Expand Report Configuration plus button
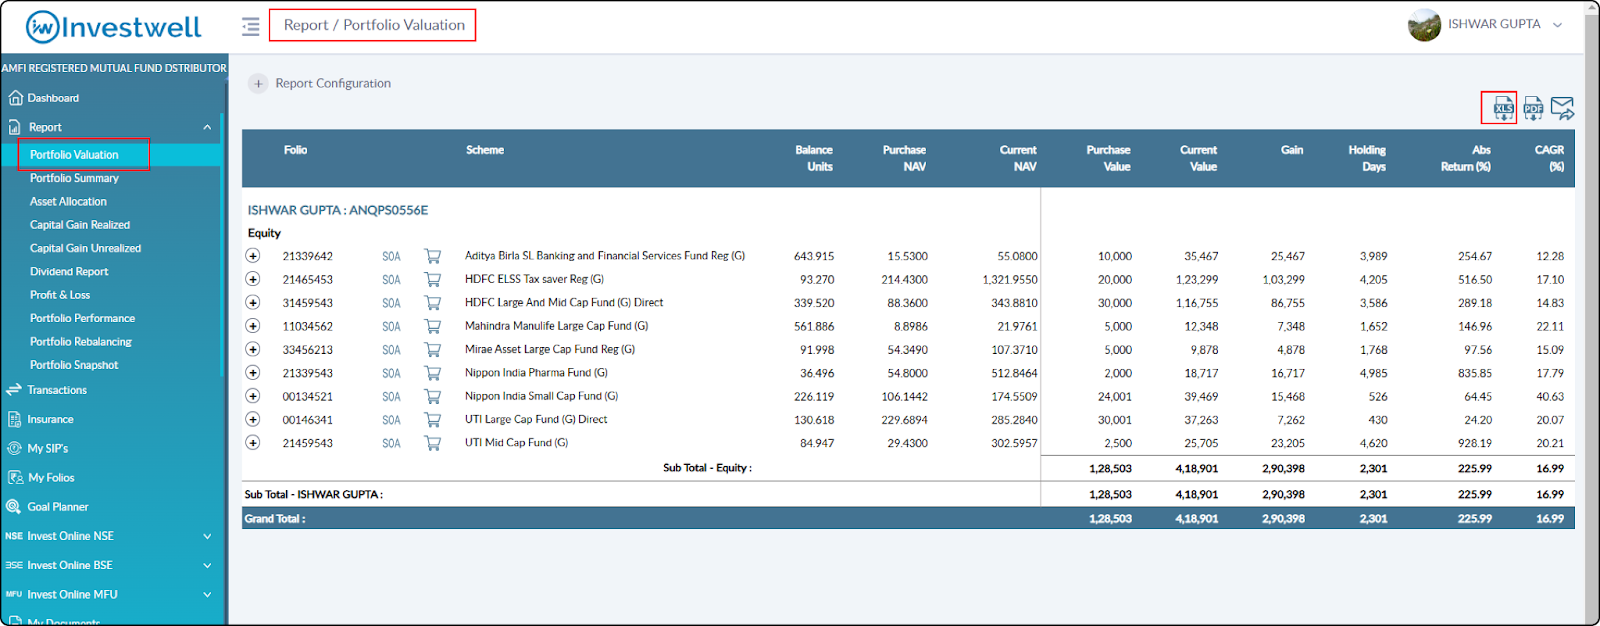Image resolution: width=1600 pixels, height=626 pixels. click(x=258, y=84)
